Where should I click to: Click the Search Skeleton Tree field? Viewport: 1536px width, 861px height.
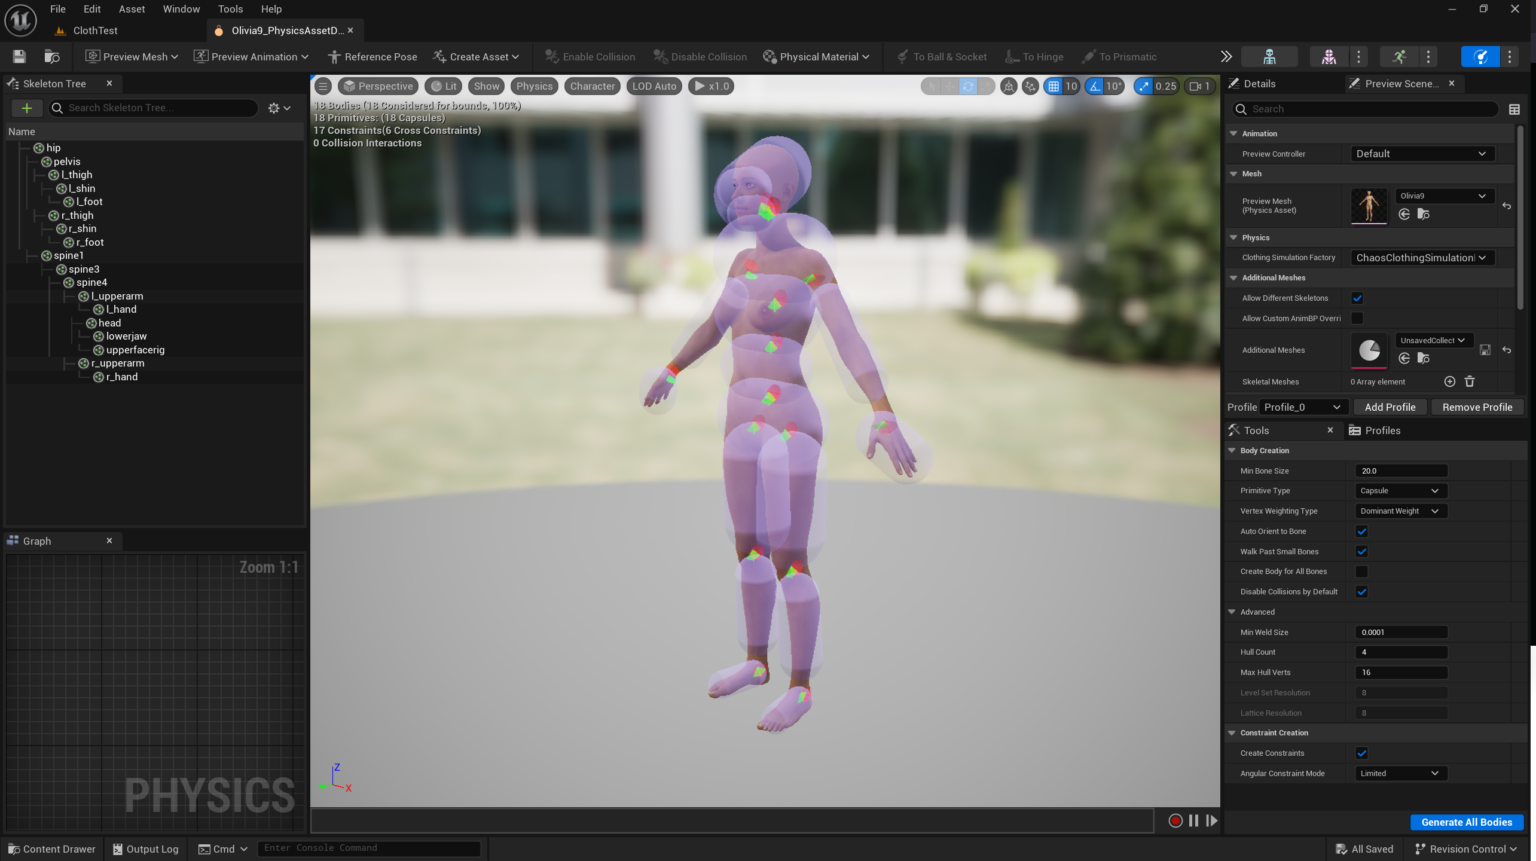[150, 107]
